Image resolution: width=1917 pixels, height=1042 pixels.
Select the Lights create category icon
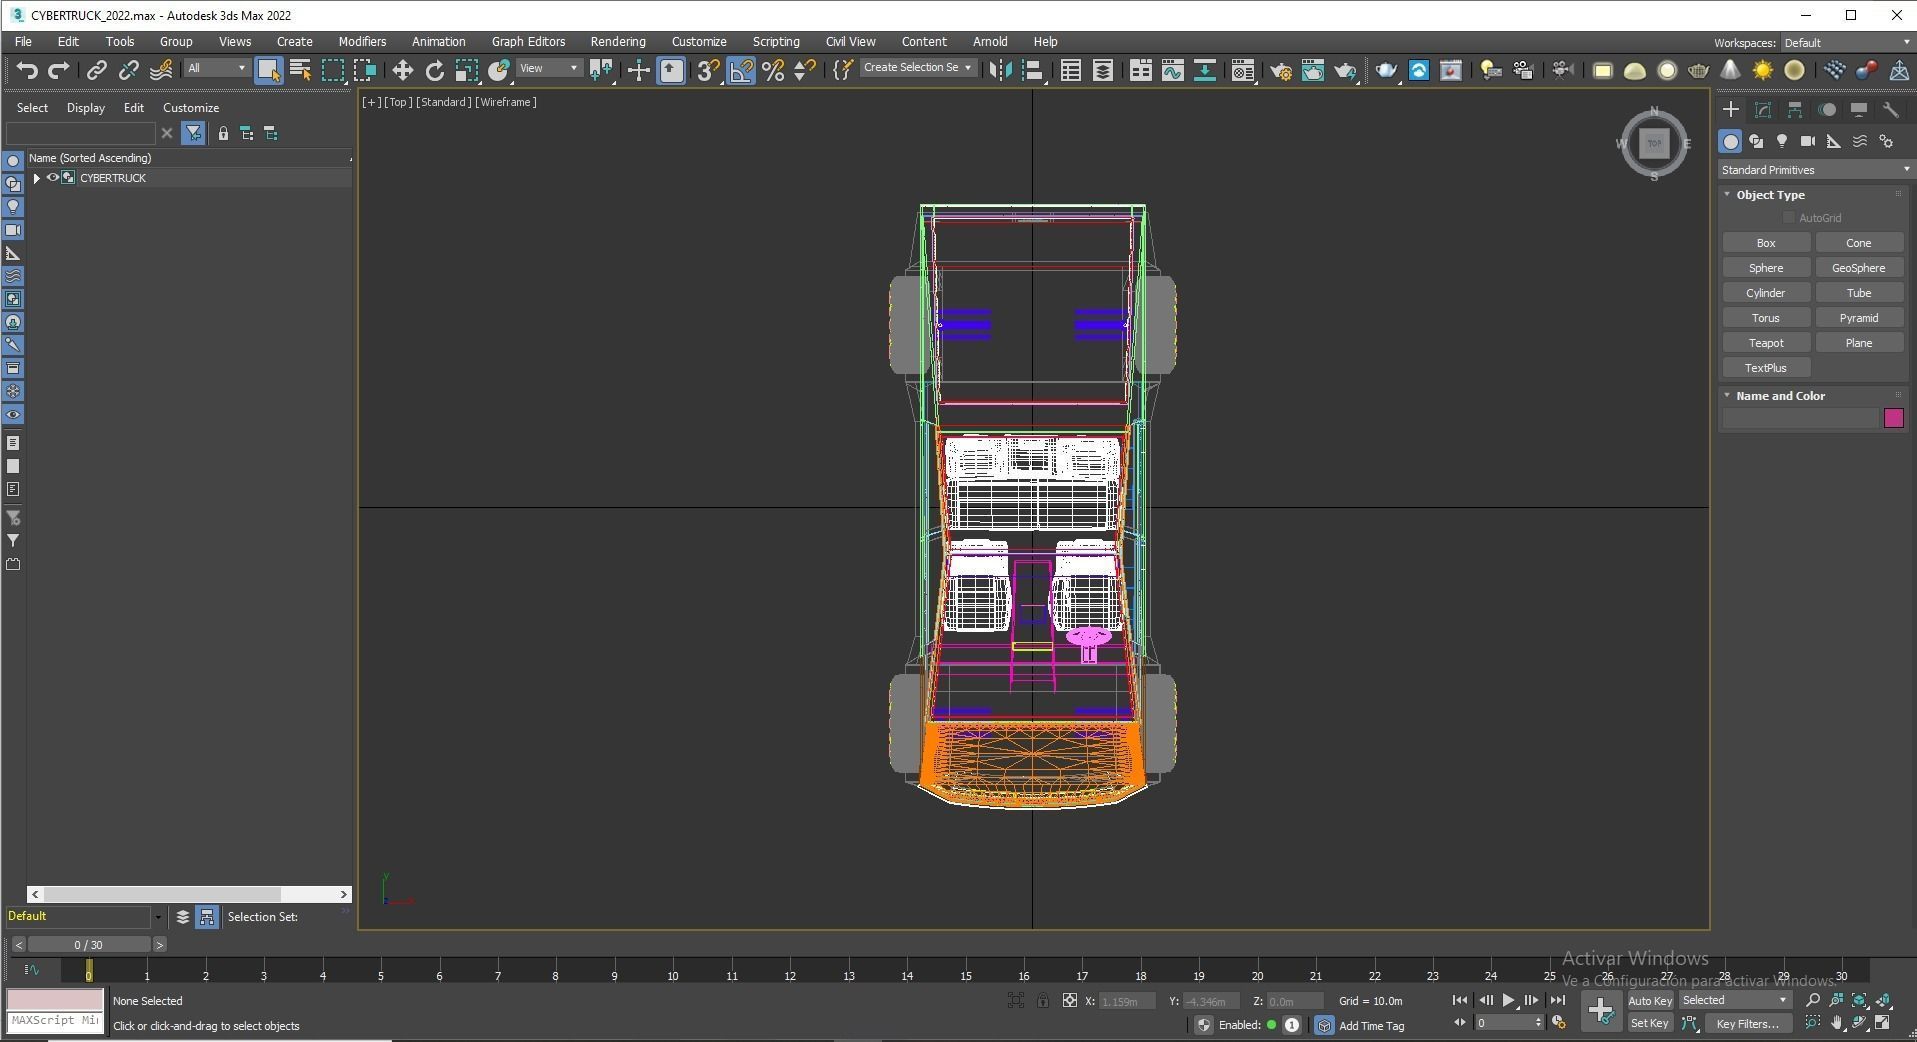(x=1782, y=142)
